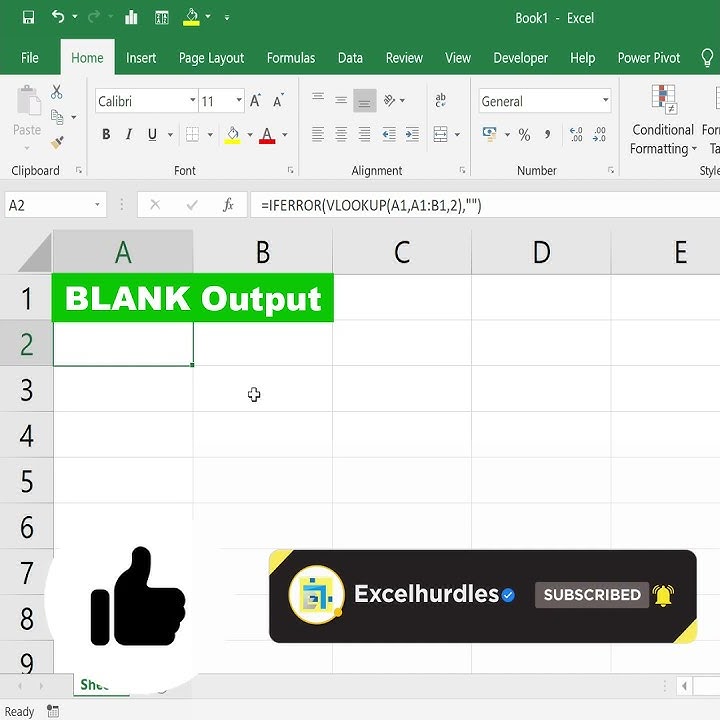Click the chart icon in quick access toolbar
This screenshot has height=720, width=720.
131,17
